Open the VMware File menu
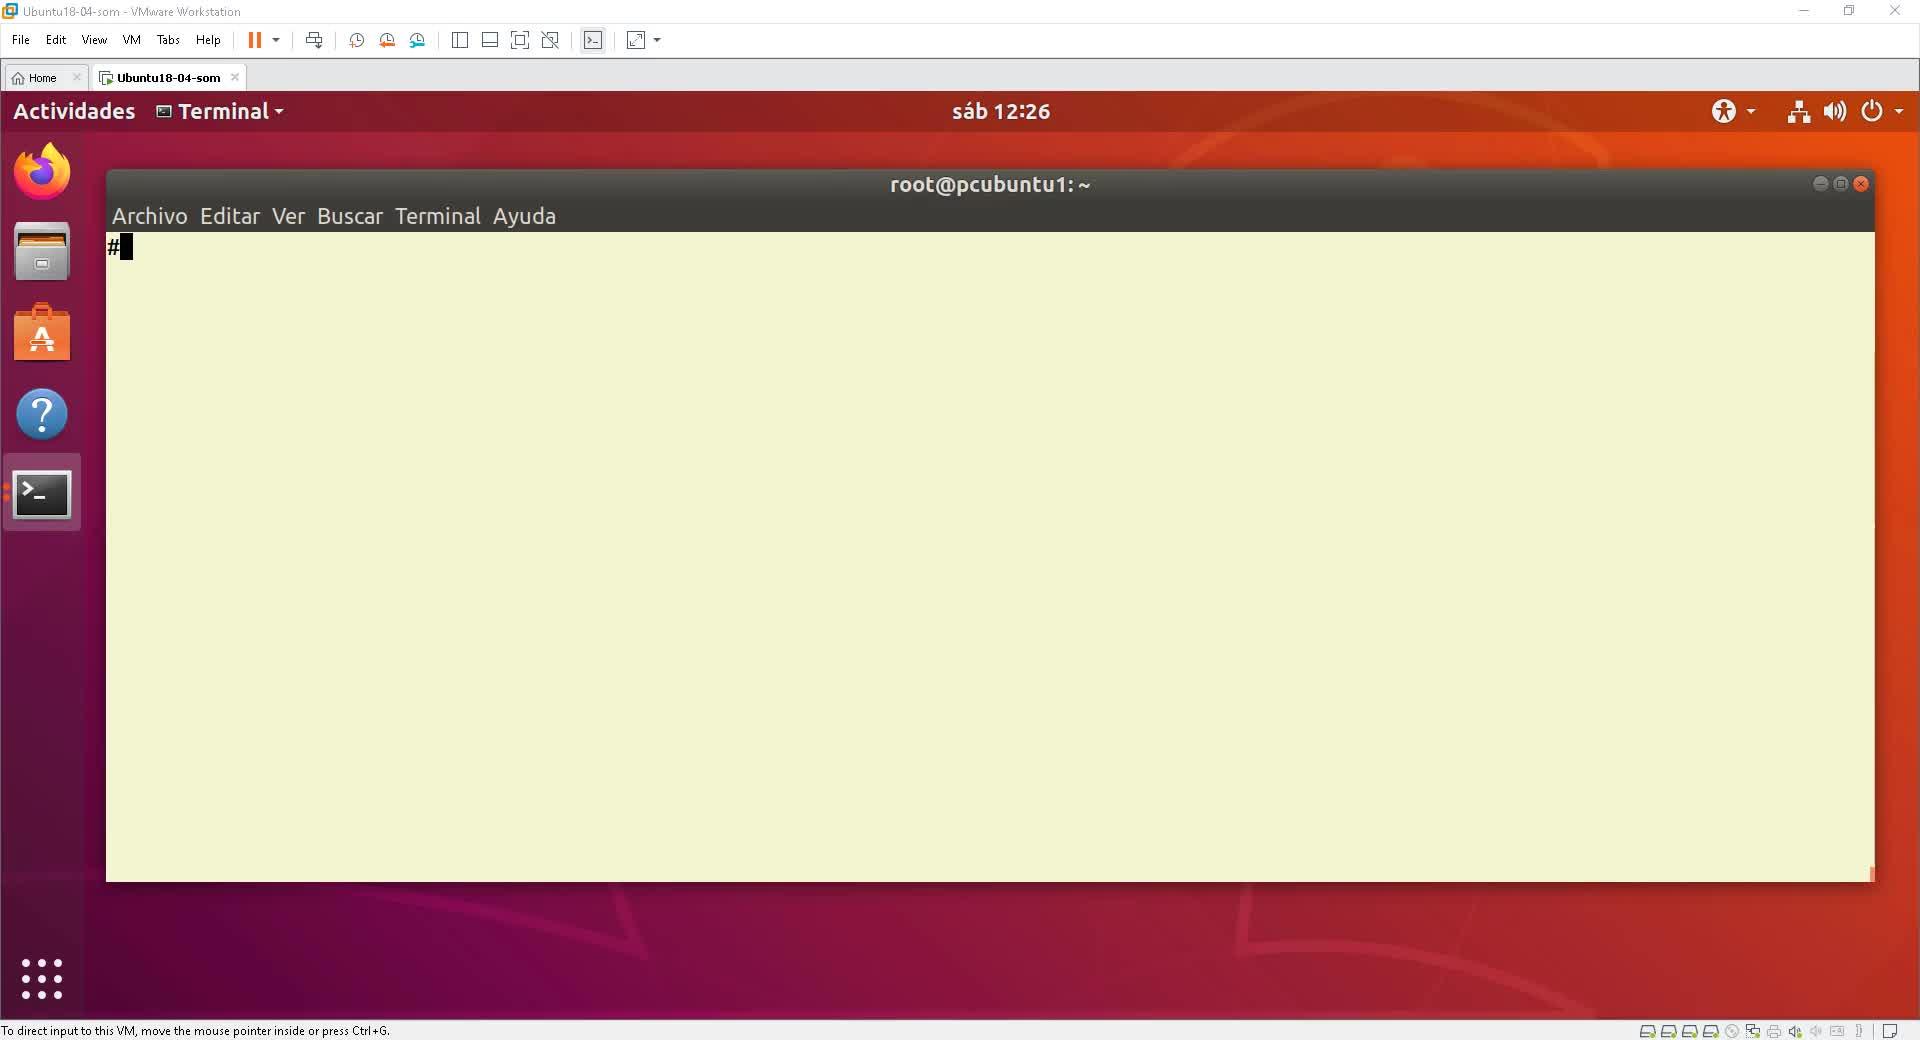 (x=21, y=40)
